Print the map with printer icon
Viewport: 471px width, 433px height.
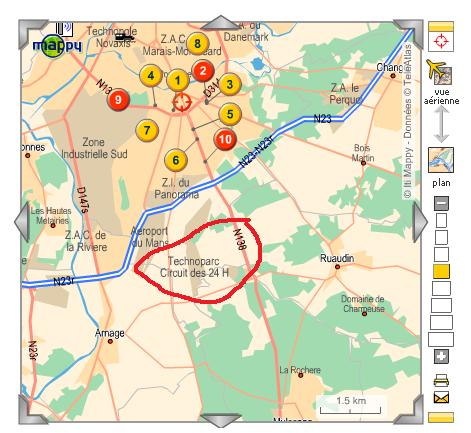click(x=441, y=380)
